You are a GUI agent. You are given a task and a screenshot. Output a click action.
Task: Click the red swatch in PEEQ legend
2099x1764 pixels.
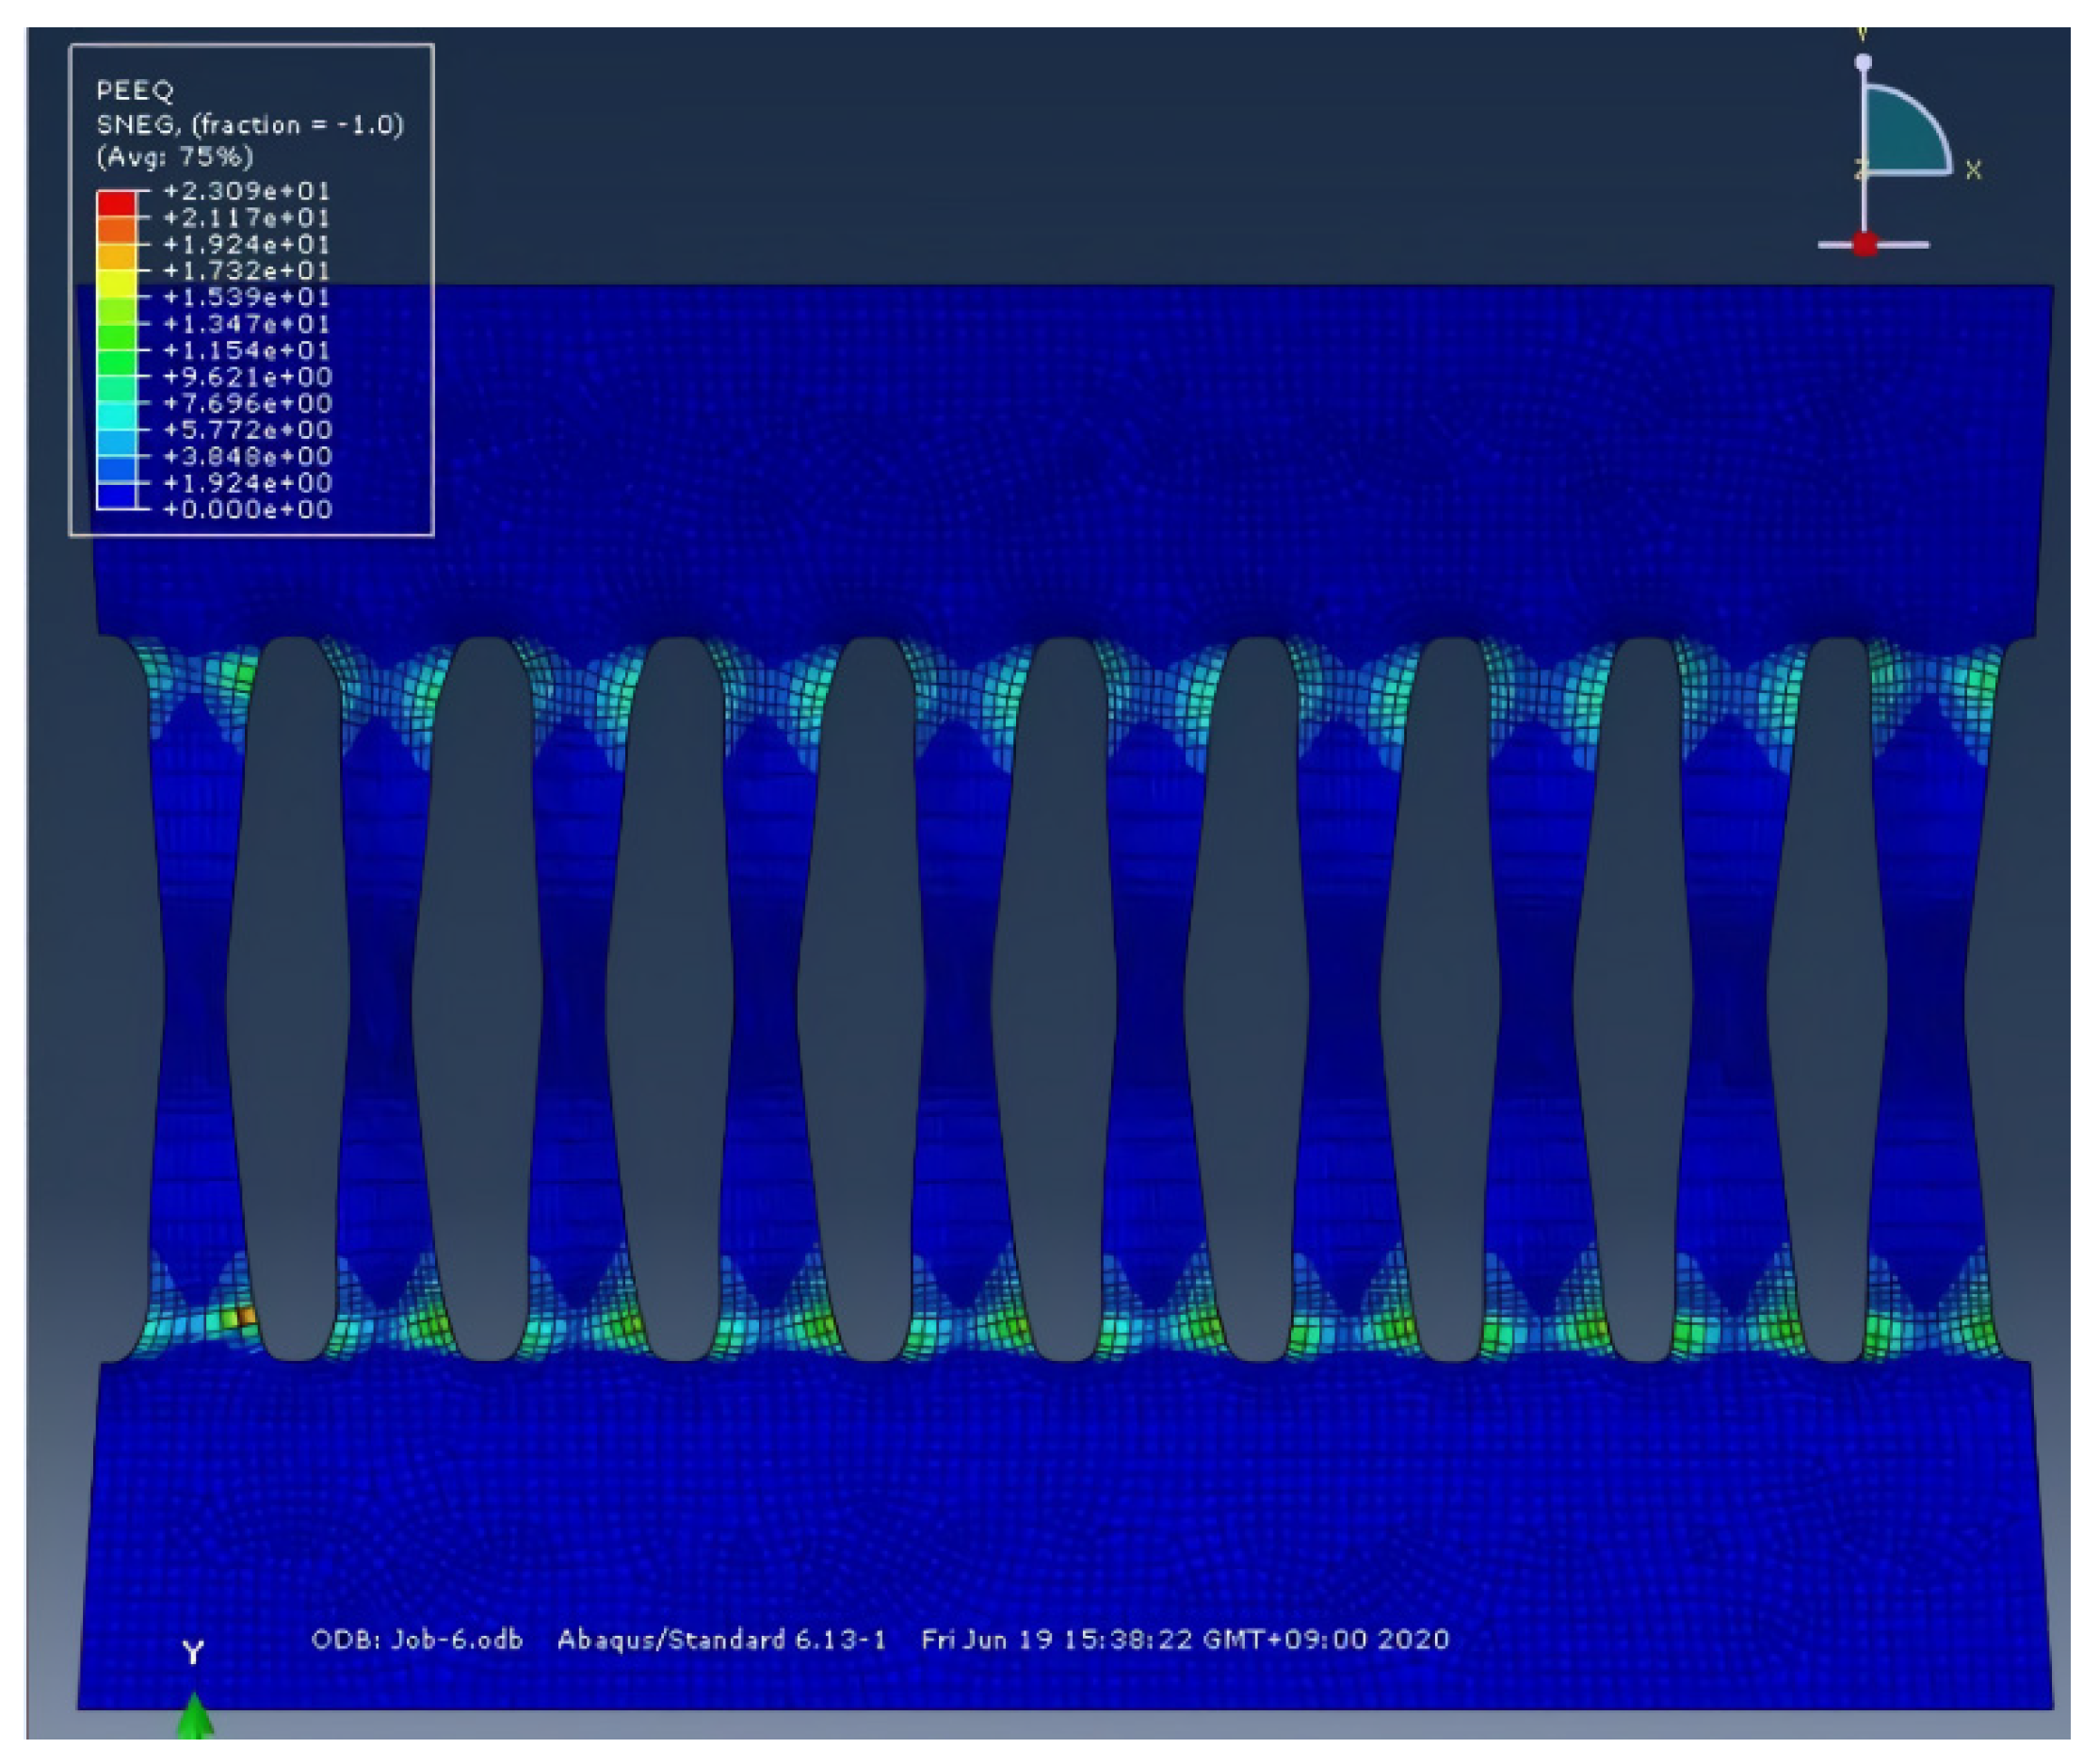(x=116, y=203)
